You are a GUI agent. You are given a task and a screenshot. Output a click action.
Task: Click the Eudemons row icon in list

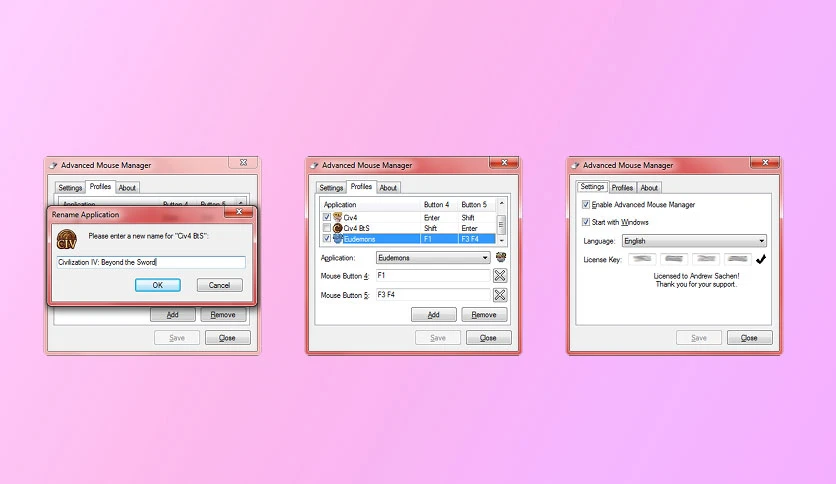[x=337, y=239]
